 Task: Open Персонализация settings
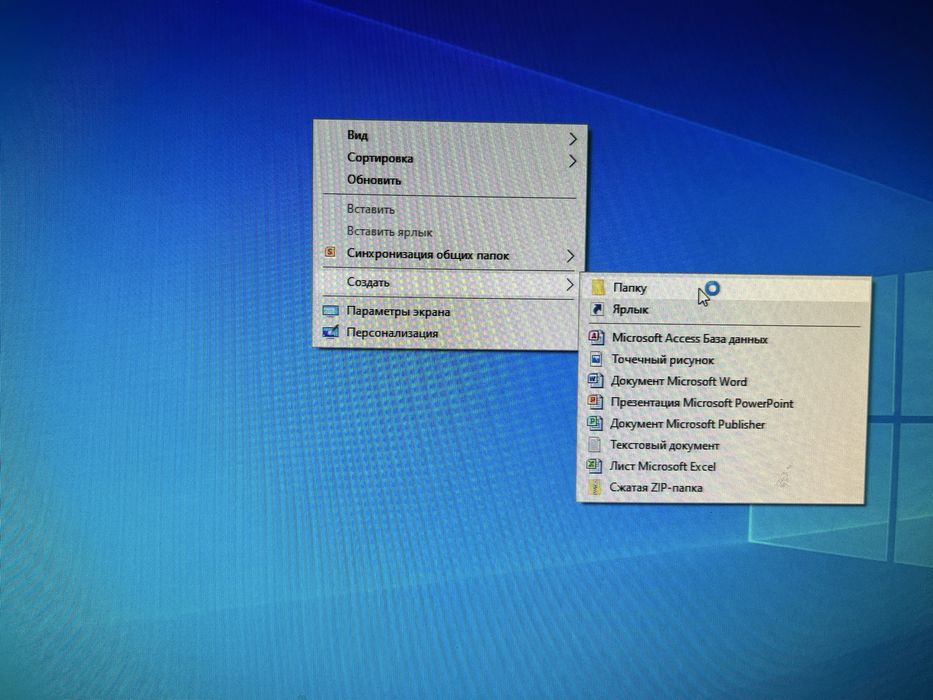tap(445, 333)
